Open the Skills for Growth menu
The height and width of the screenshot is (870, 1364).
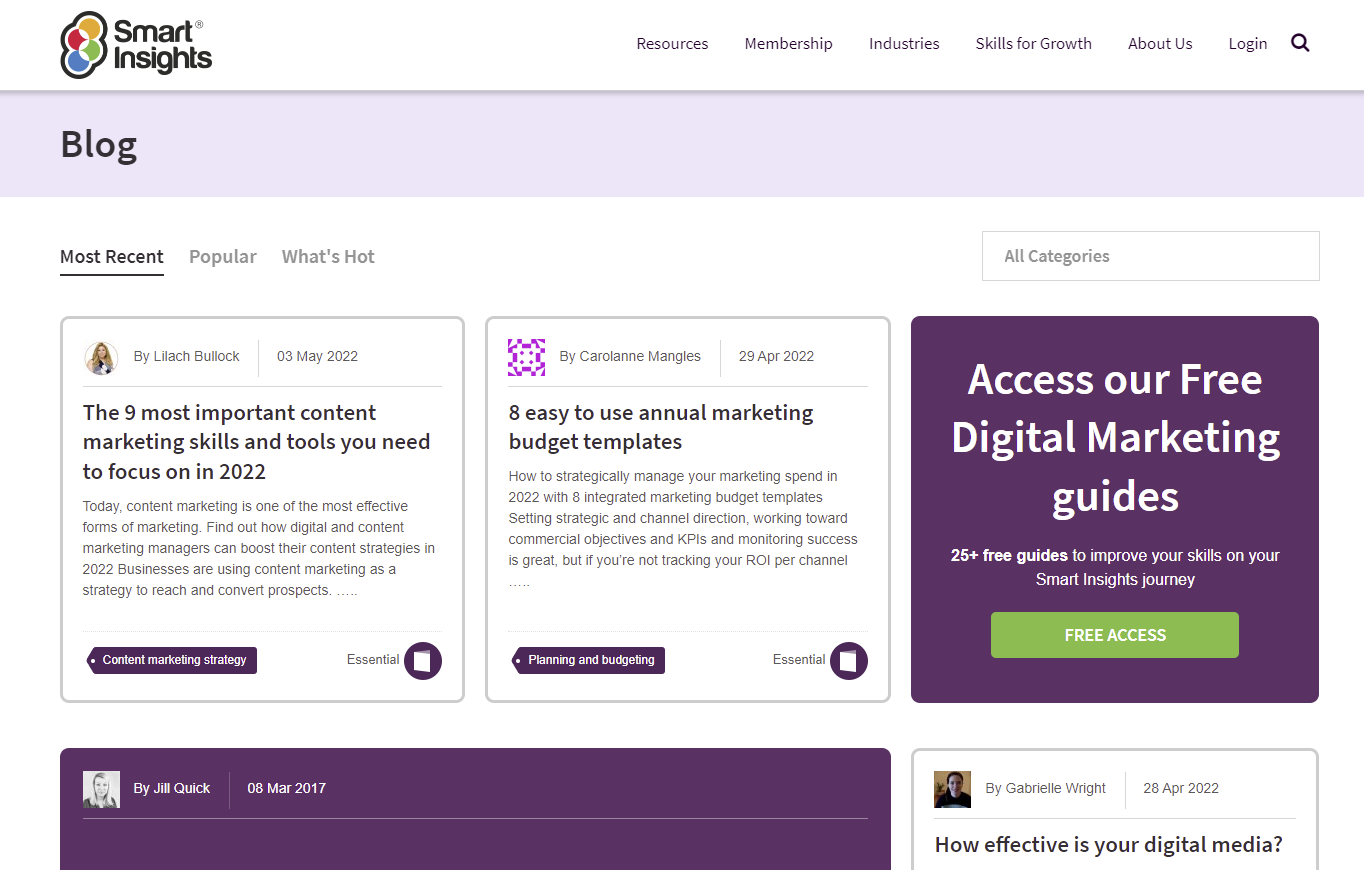coord(1034,44)
